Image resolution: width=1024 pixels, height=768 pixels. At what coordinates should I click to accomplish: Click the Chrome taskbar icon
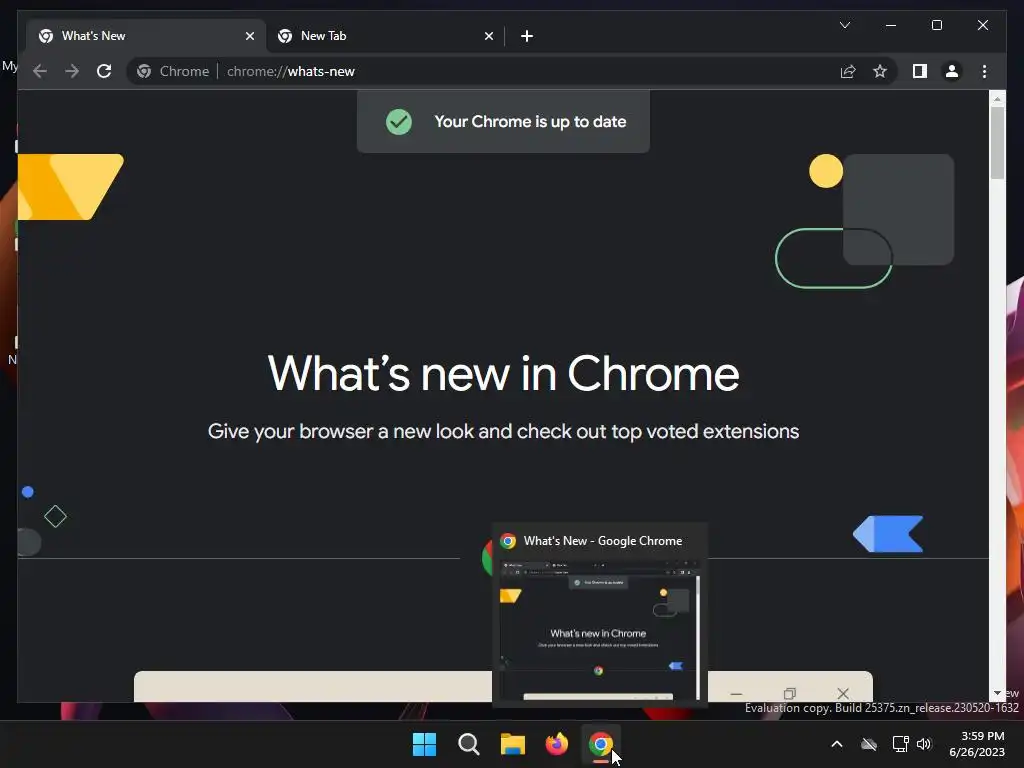click(601, 744)
